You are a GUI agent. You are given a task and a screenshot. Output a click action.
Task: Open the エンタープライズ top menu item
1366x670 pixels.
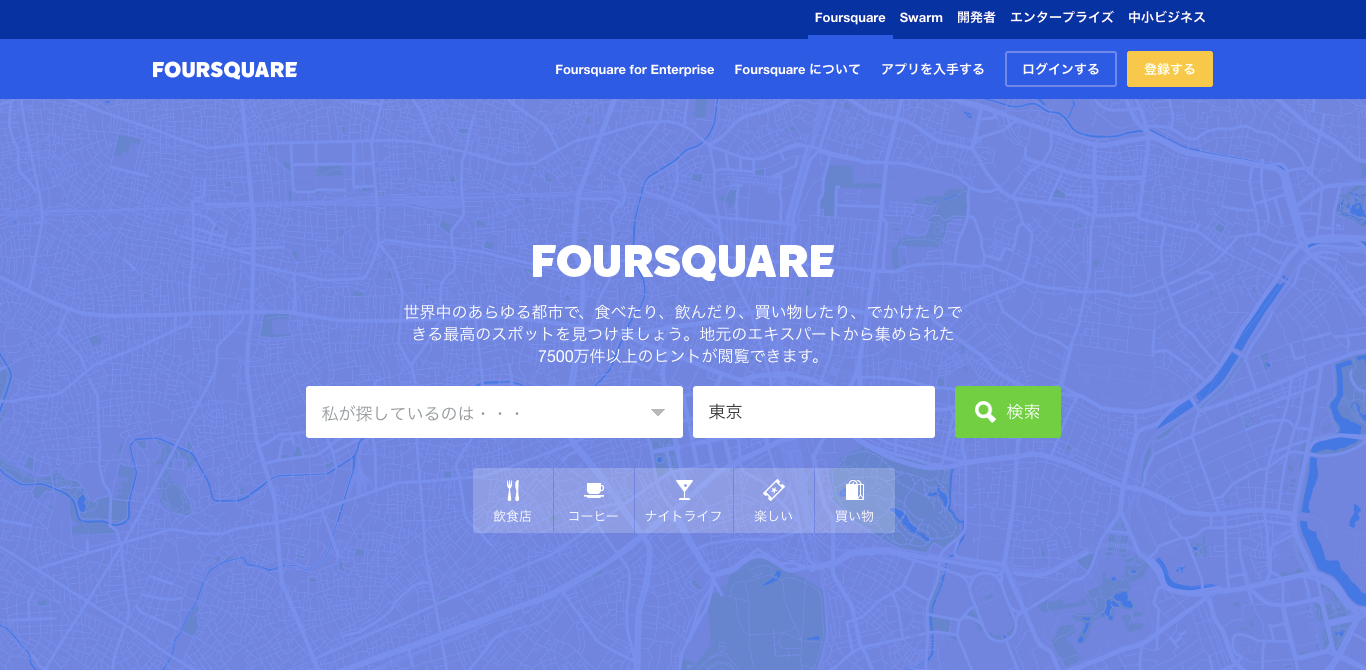1061,18
